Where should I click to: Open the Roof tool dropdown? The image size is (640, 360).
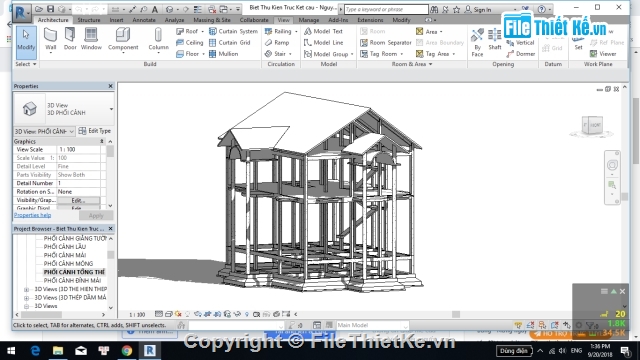coord(202,31)
